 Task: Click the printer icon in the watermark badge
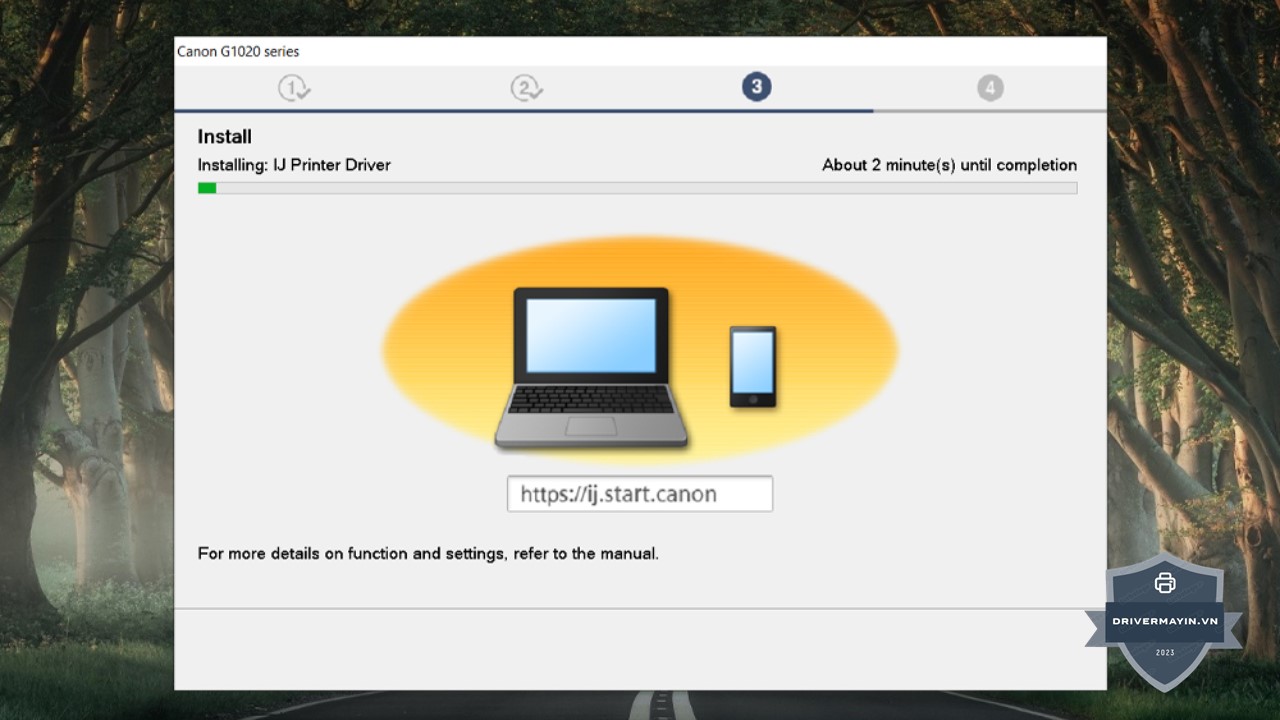[1164, 583]
